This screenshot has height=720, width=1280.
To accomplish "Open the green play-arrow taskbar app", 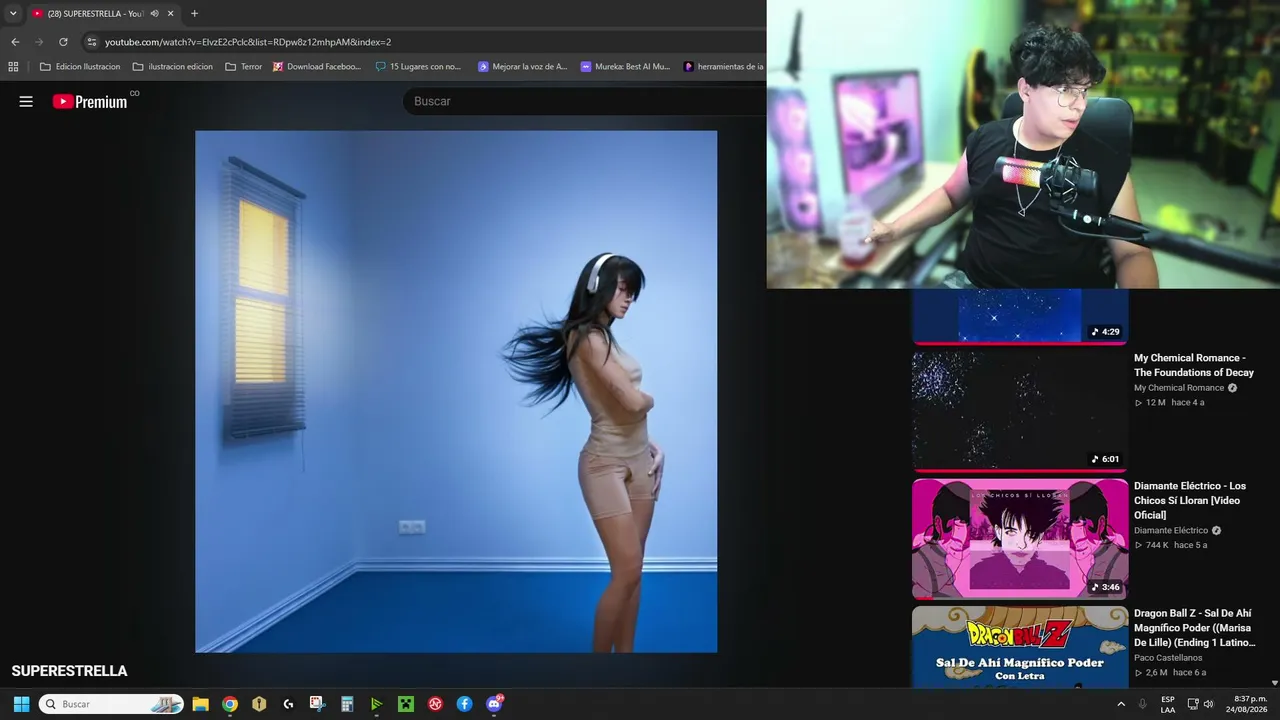I will coord(376,704).
